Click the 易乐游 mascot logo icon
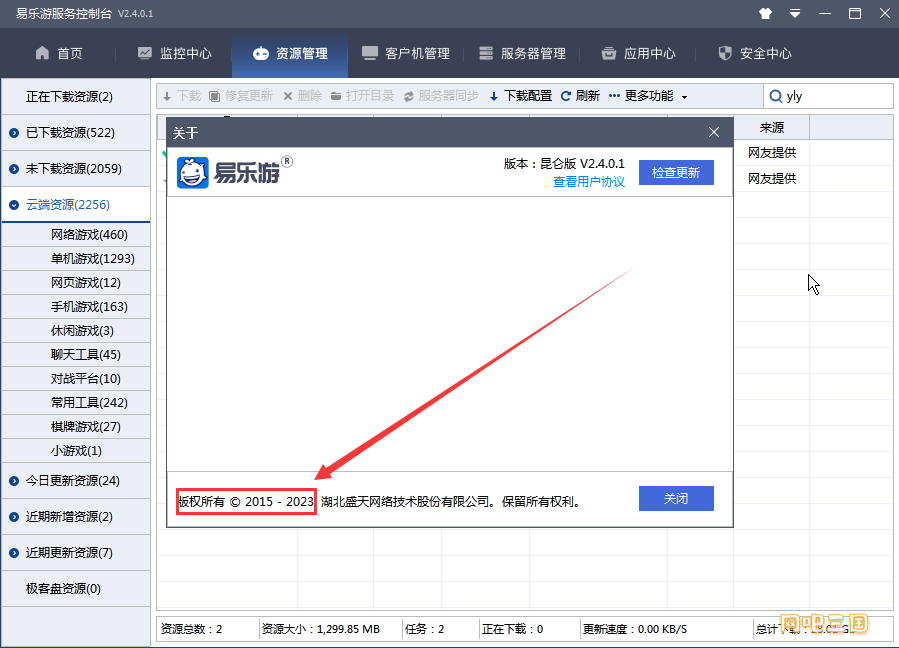 193,173
